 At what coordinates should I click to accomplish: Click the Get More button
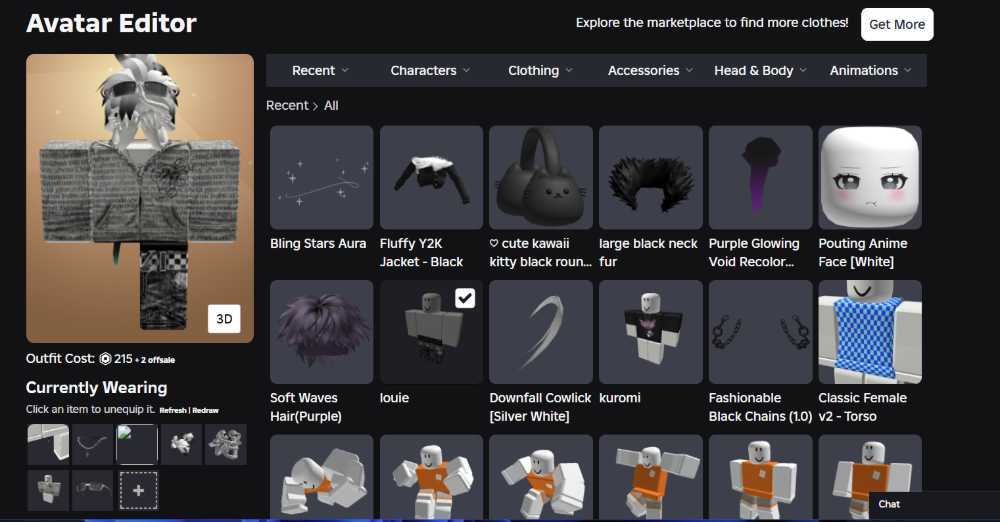tap(897, 24)
